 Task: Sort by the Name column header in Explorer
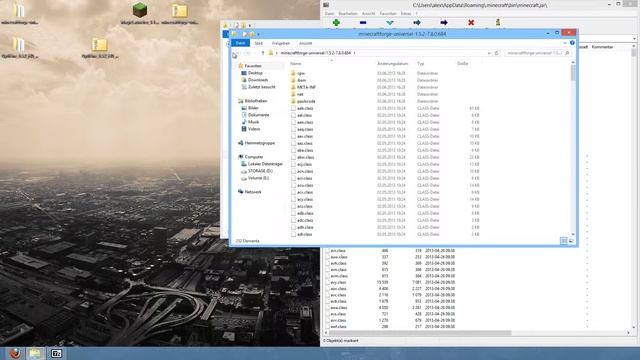(x=296, y=64)
